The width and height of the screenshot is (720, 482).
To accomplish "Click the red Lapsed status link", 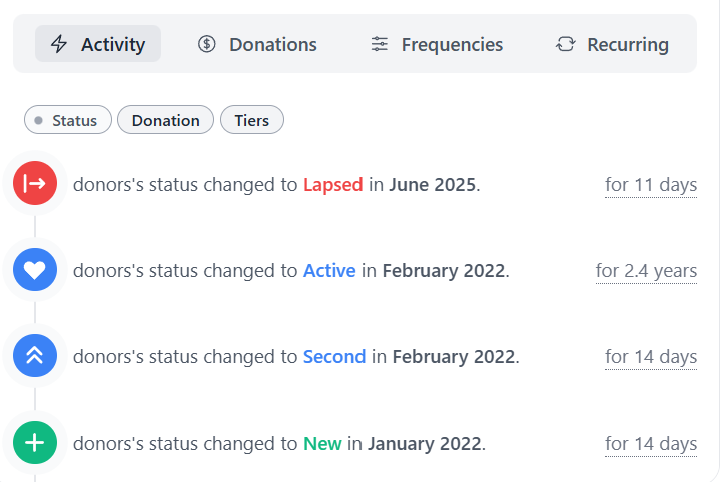I will click(332, 184).
